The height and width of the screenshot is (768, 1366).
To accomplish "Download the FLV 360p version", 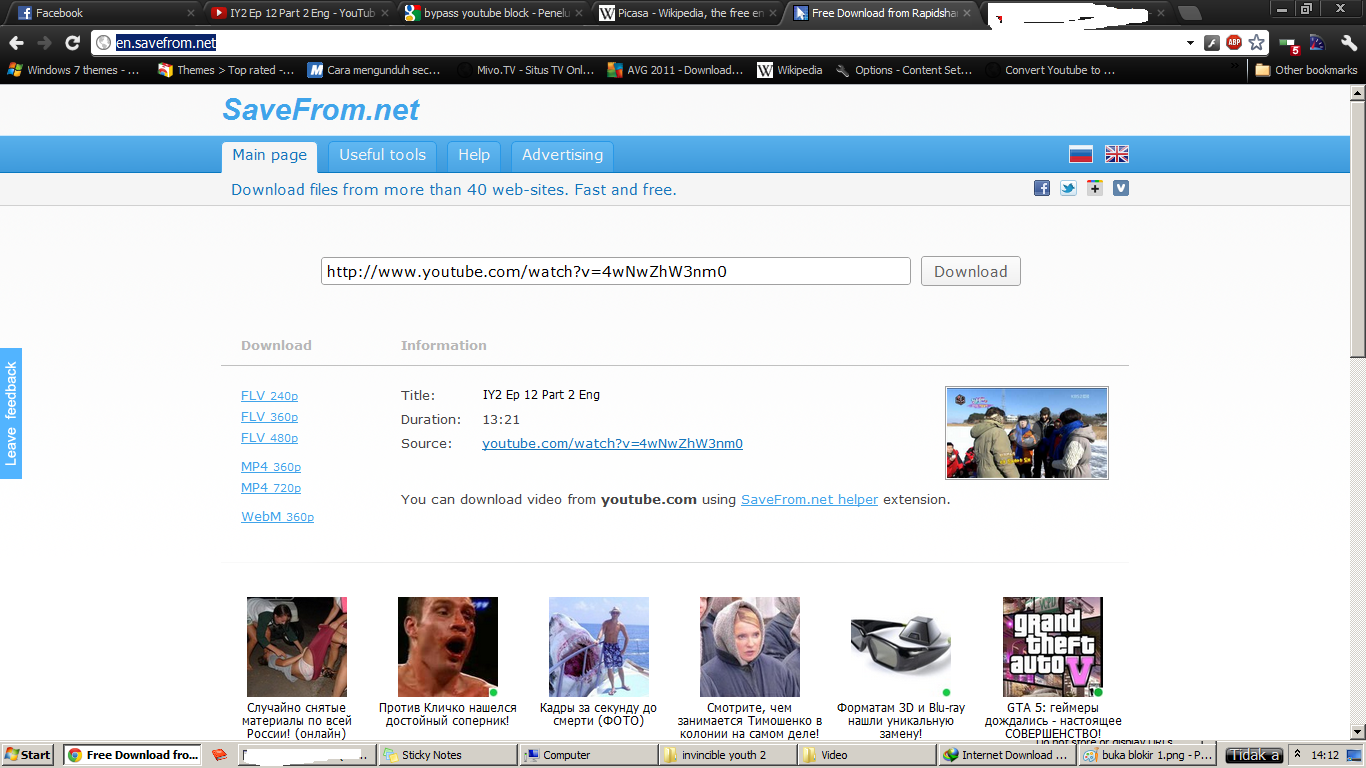I will coord(269,417).
